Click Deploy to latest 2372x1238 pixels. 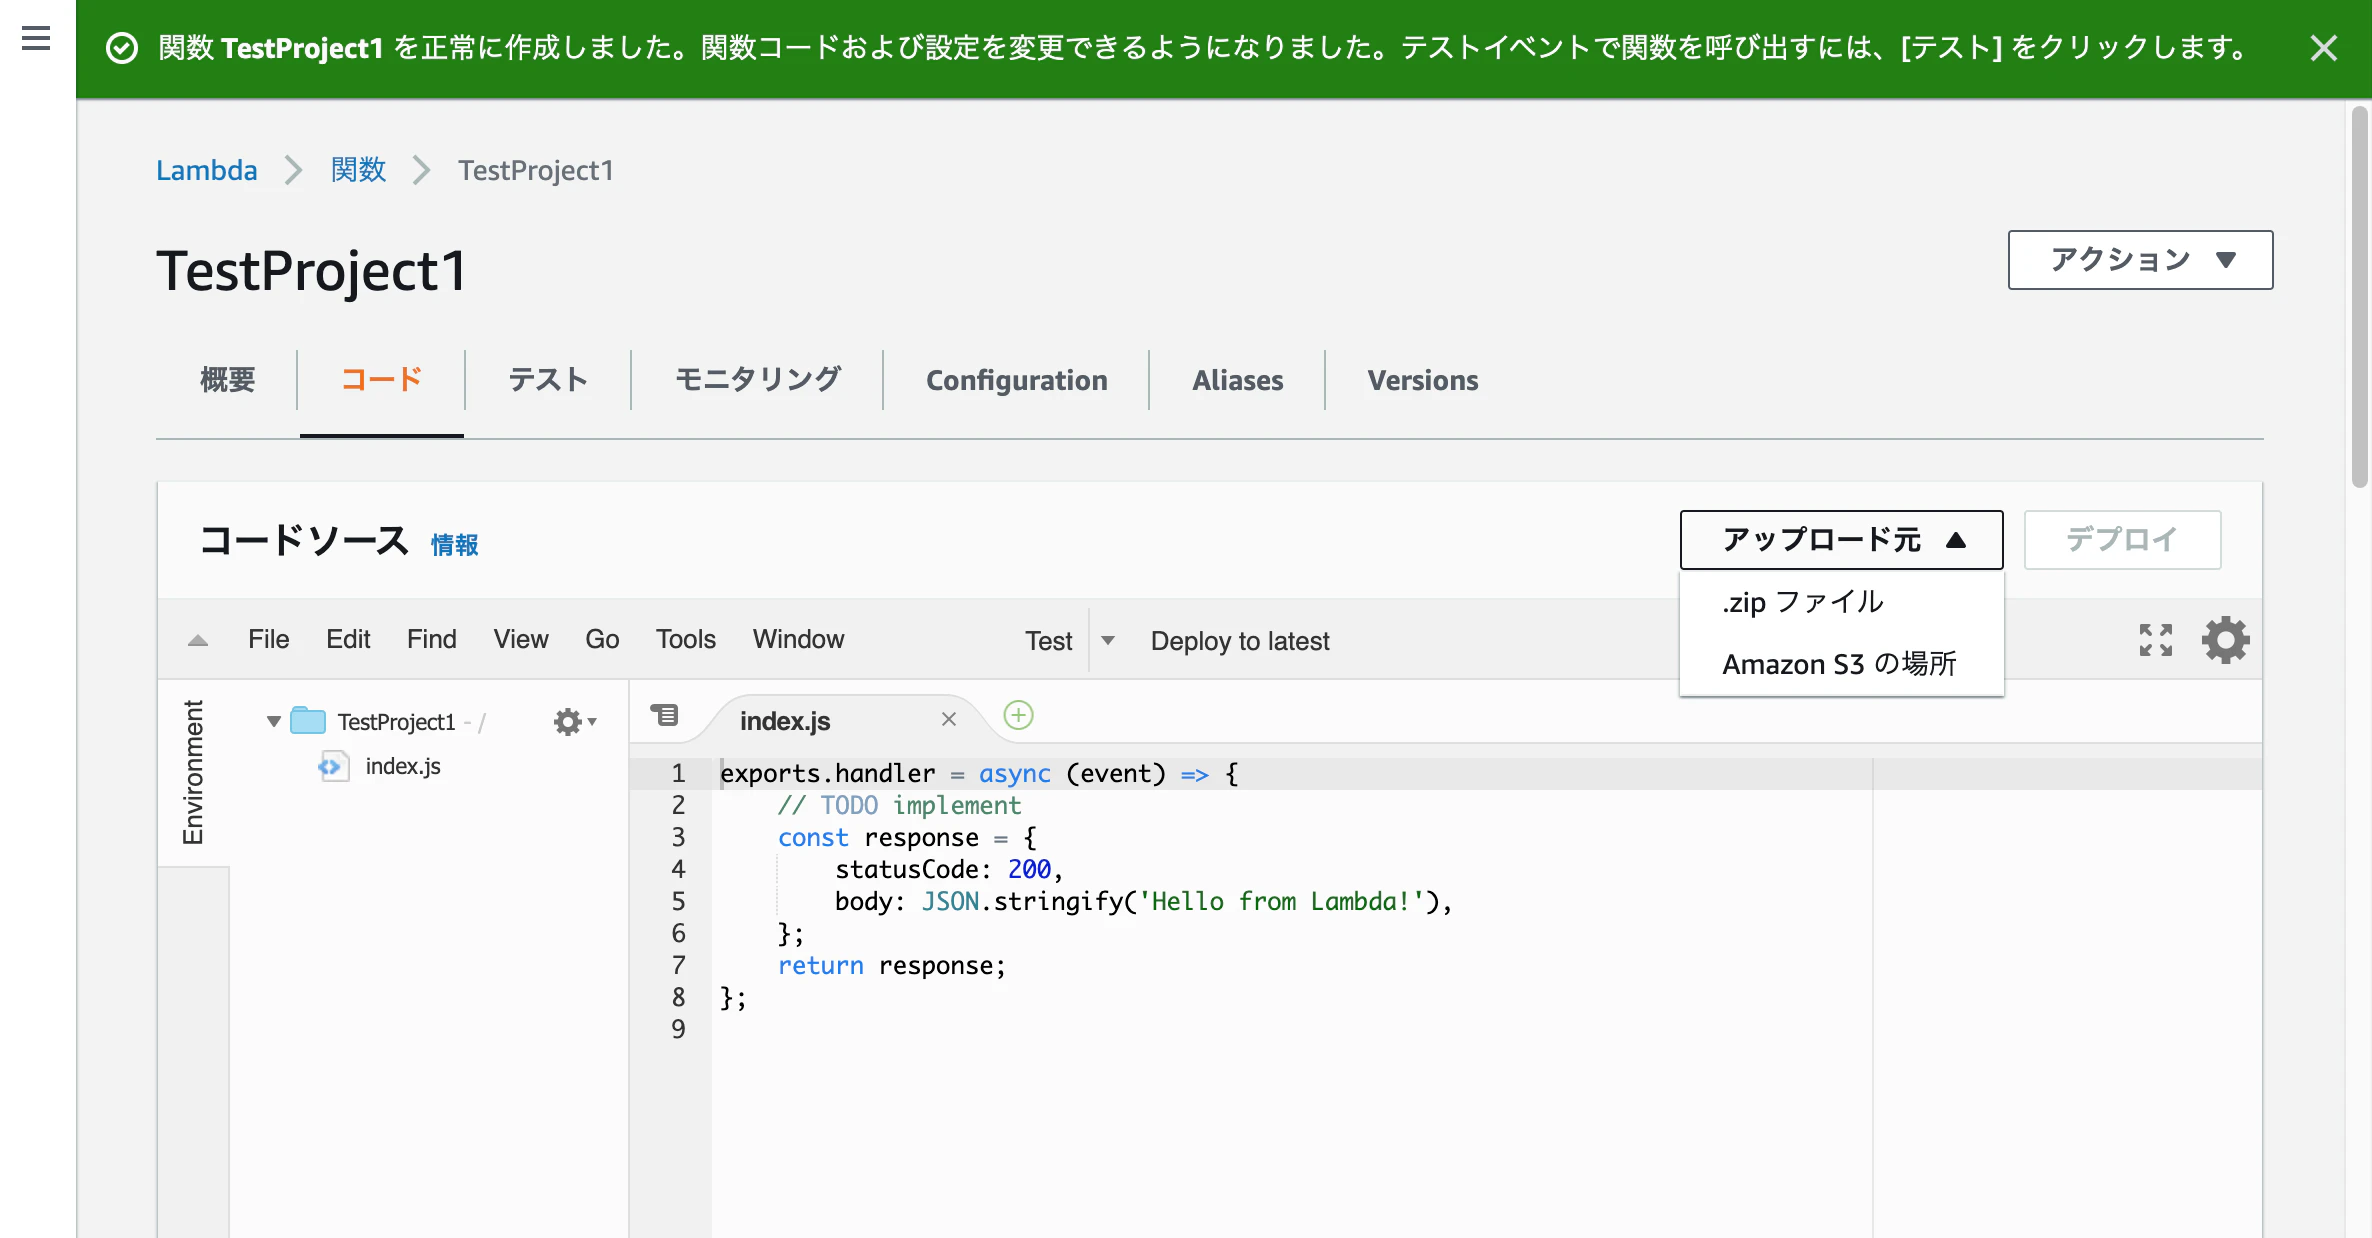point(1240,641)
